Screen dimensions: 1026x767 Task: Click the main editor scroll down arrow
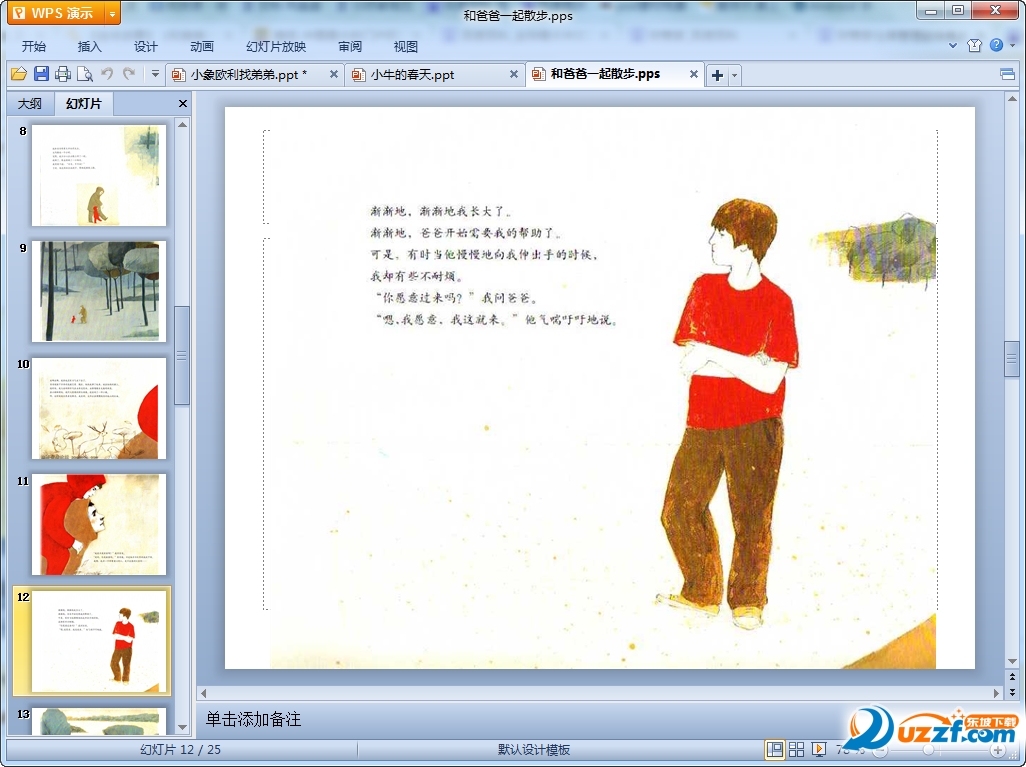click(1012, 661)
